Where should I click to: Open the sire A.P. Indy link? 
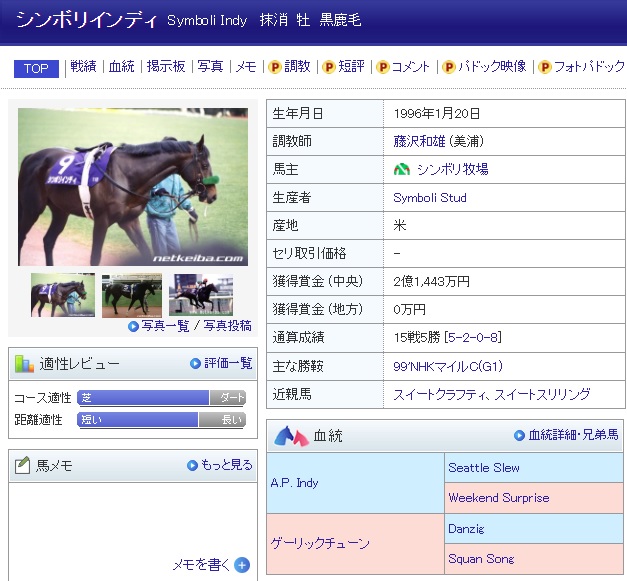(x=294, y=483)
